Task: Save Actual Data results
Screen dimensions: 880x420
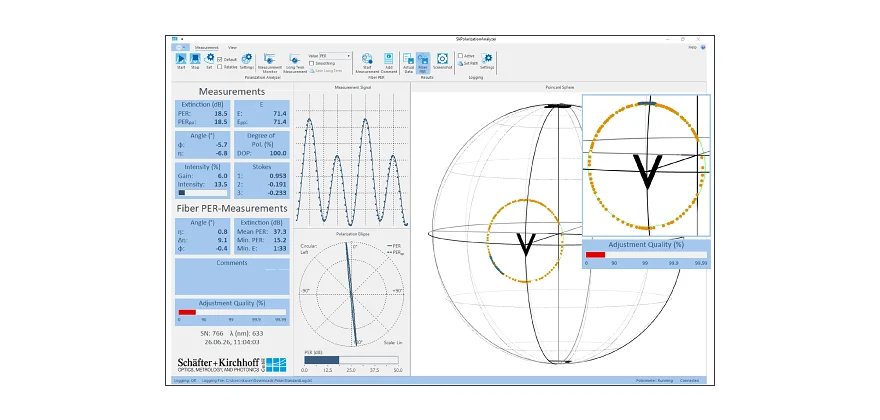Action: 409,63
